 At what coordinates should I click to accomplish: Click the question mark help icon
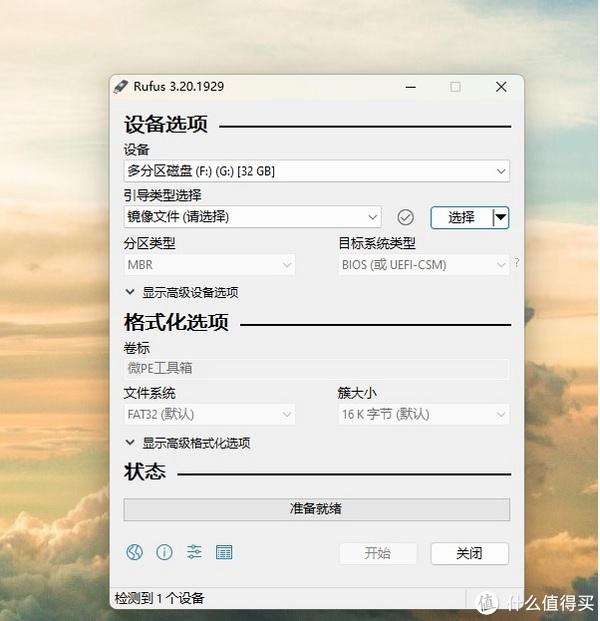pyautogui.click(x=516, y=263)
